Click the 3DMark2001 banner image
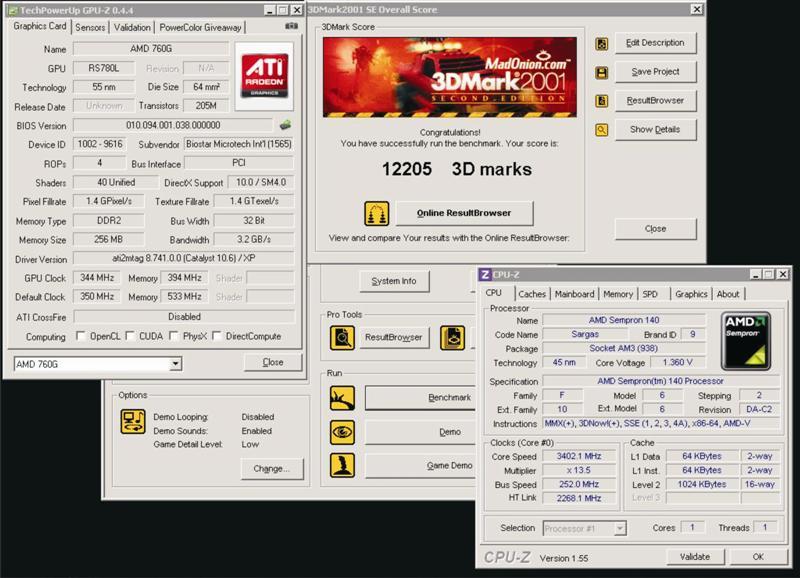The image size is (800, 578). pos(449,77)
